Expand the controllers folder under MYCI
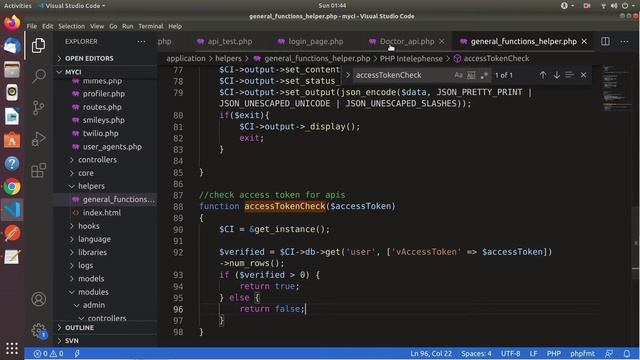The image size is (640, 360). [x=97, y=160]
